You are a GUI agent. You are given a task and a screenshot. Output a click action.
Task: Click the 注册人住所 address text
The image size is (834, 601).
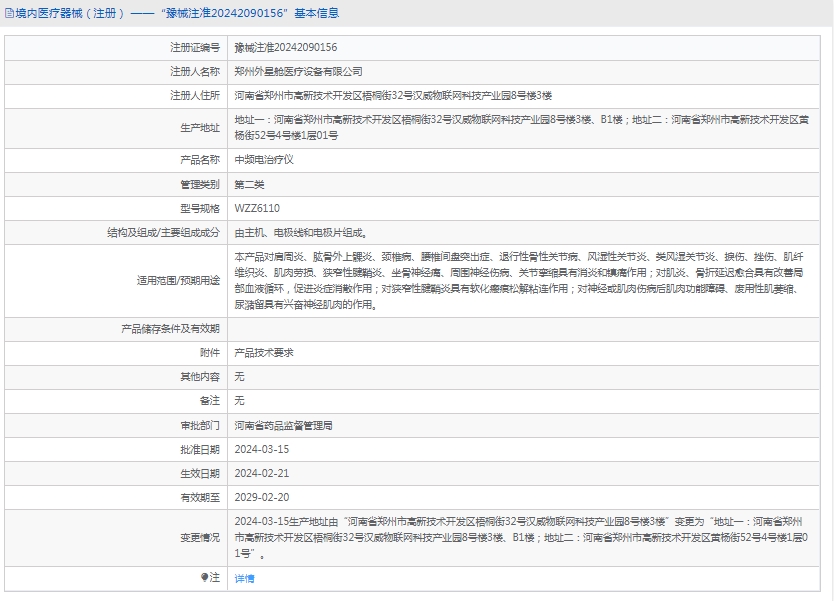pyautogui.click(x=392, y=95)
